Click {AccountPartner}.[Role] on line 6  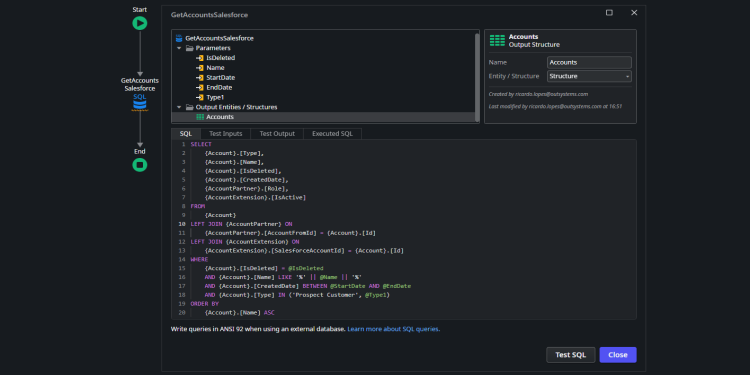(x=246, y=188)
